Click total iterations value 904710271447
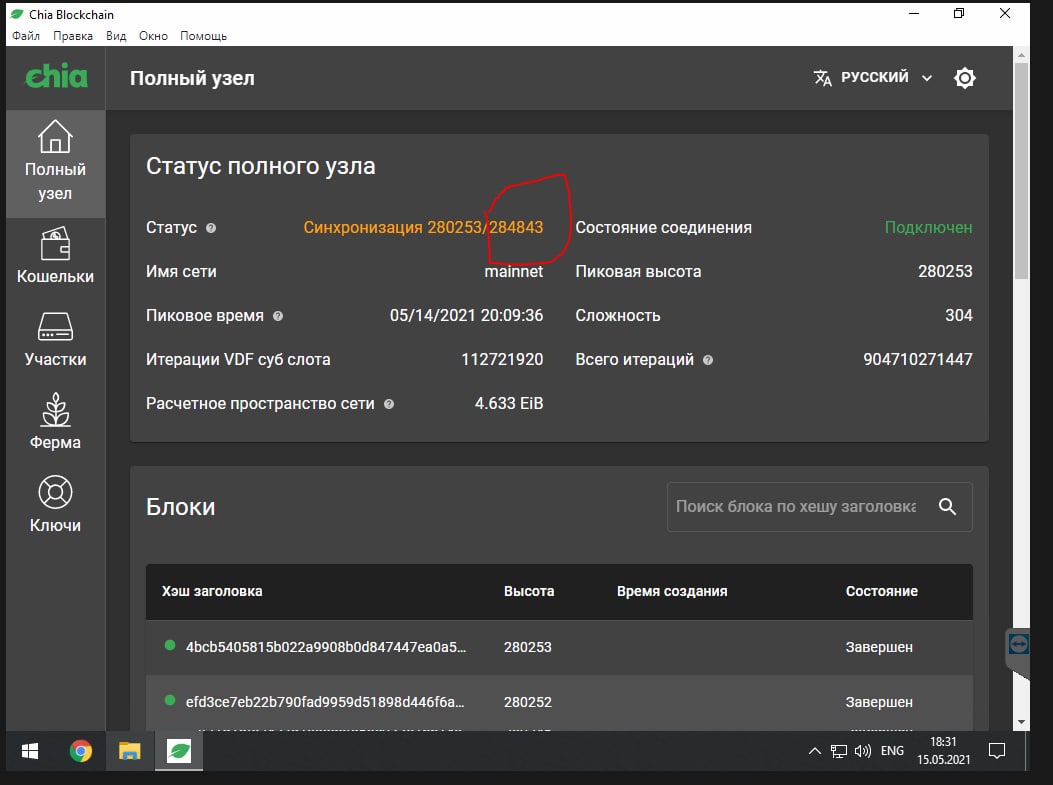Viewport: 1053px width, 785px height. pyautogui.click(x=917, y=360)
